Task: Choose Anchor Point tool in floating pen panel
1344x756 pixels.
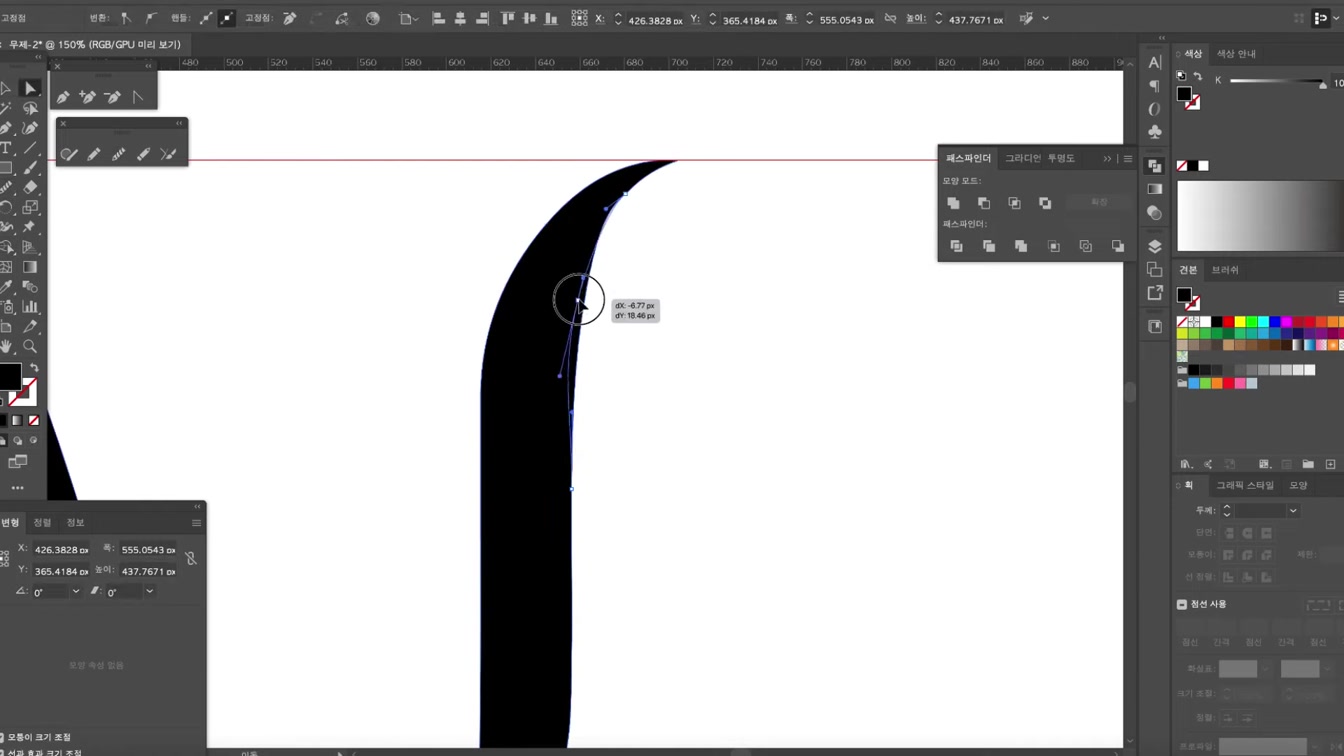Action: coord(138,97)
